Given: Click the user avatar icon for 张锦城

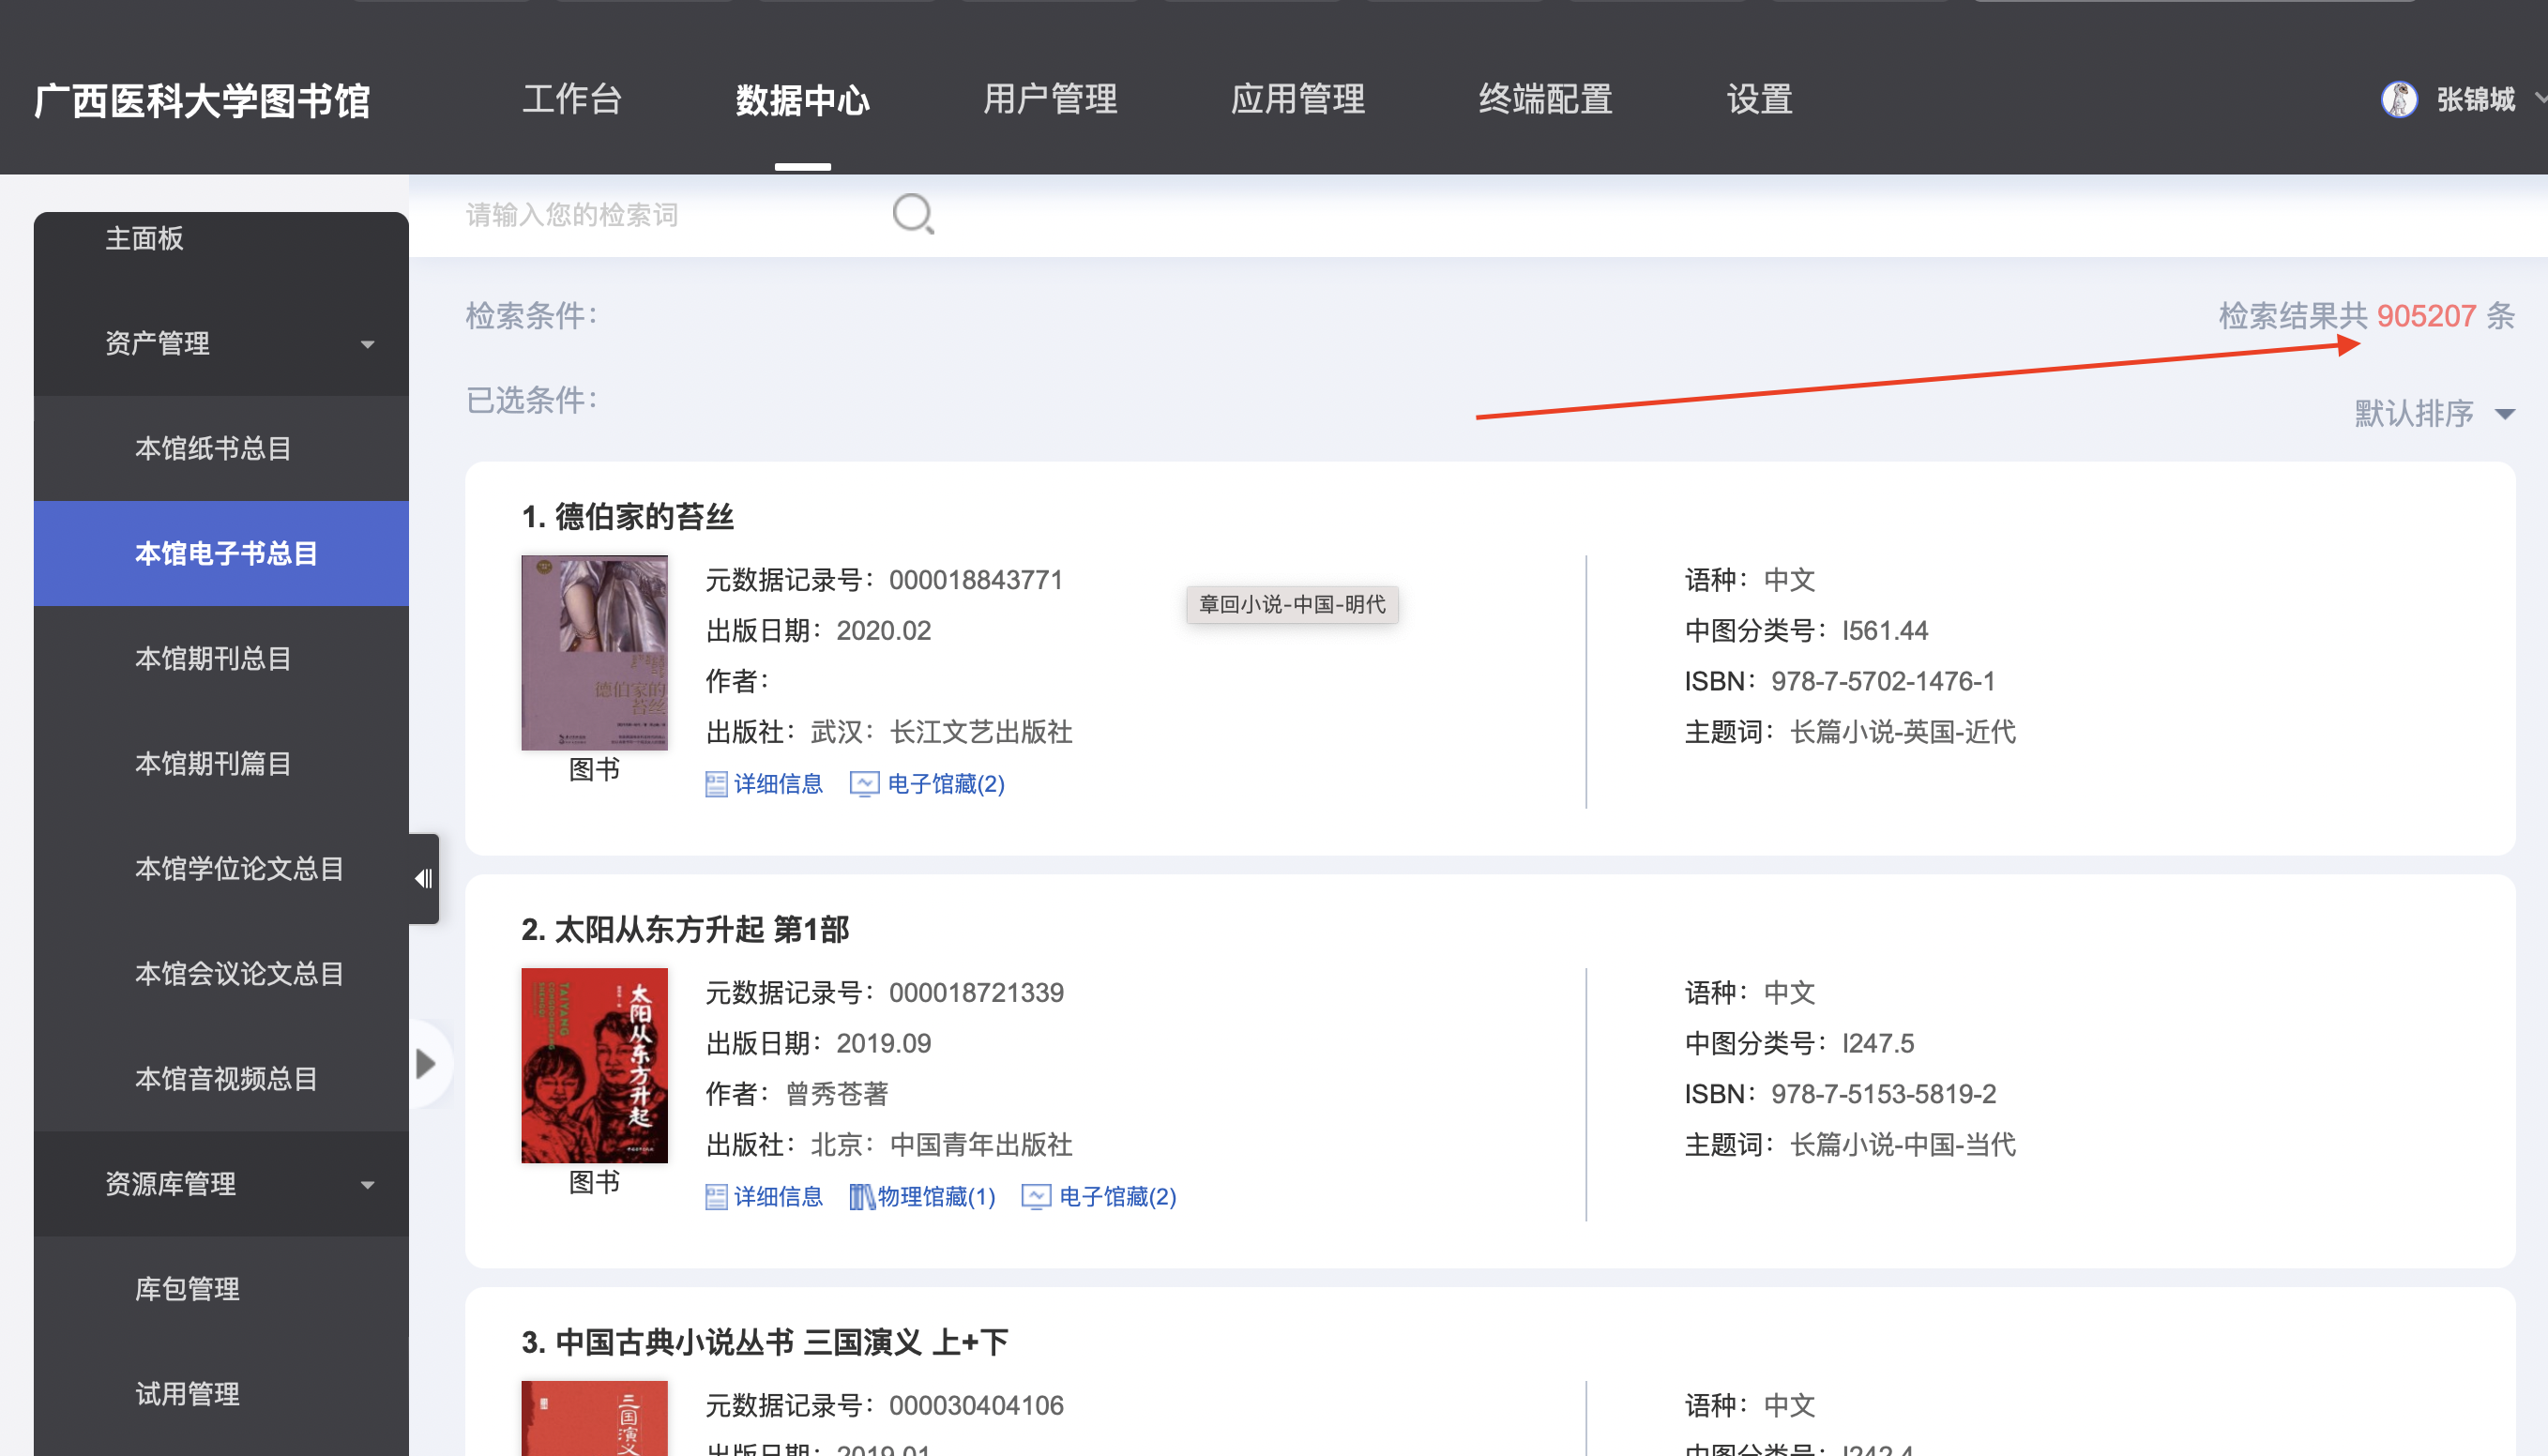Looking at the screenshot, I should 2399,99.
